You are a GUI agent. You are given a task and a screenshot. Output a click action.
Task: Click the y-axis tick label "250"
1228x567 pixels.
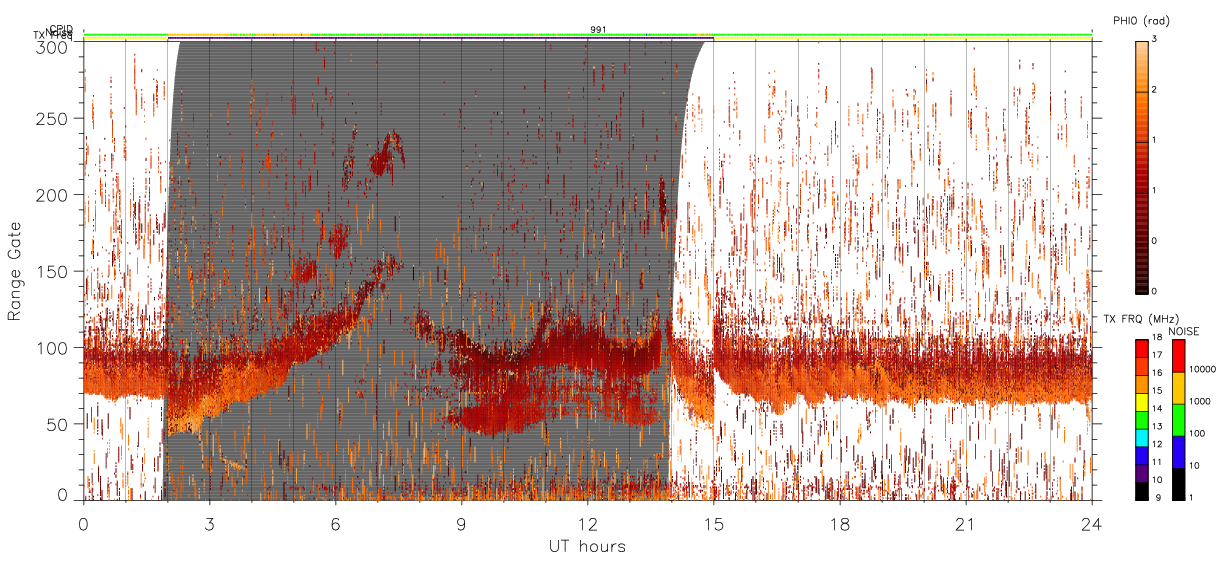coord(53,119)
